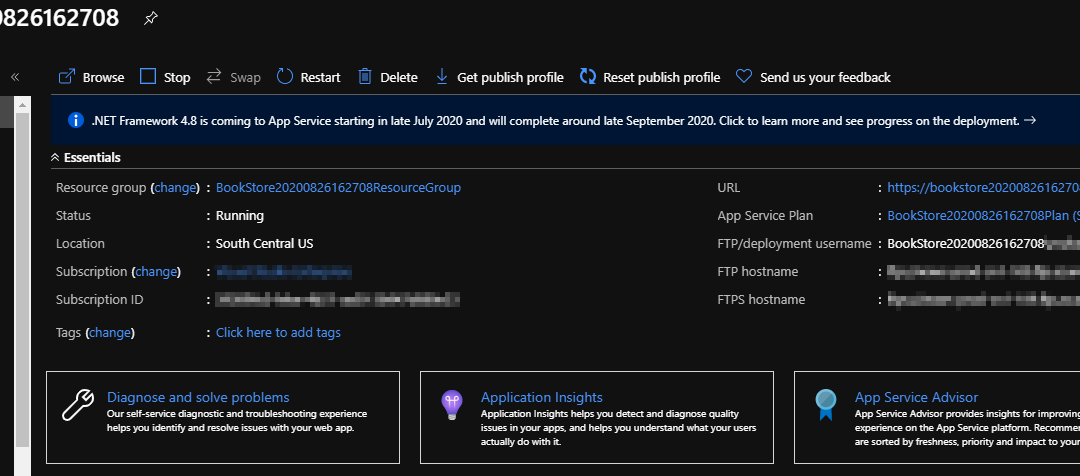Change the tags

click(111, 332)
